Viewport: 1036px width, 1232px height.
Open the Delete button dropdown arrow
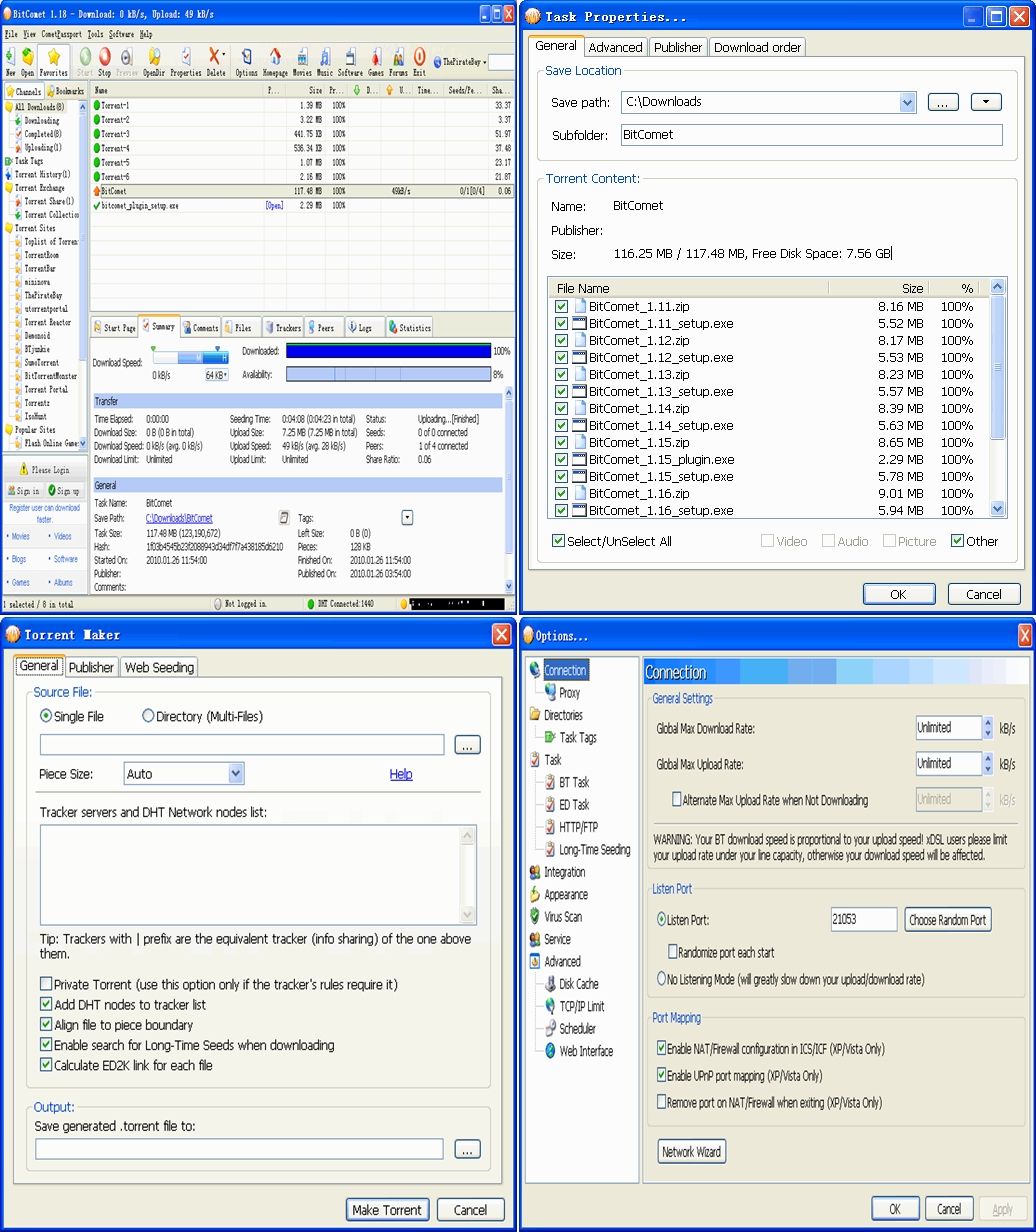click(x=223, y=56)
